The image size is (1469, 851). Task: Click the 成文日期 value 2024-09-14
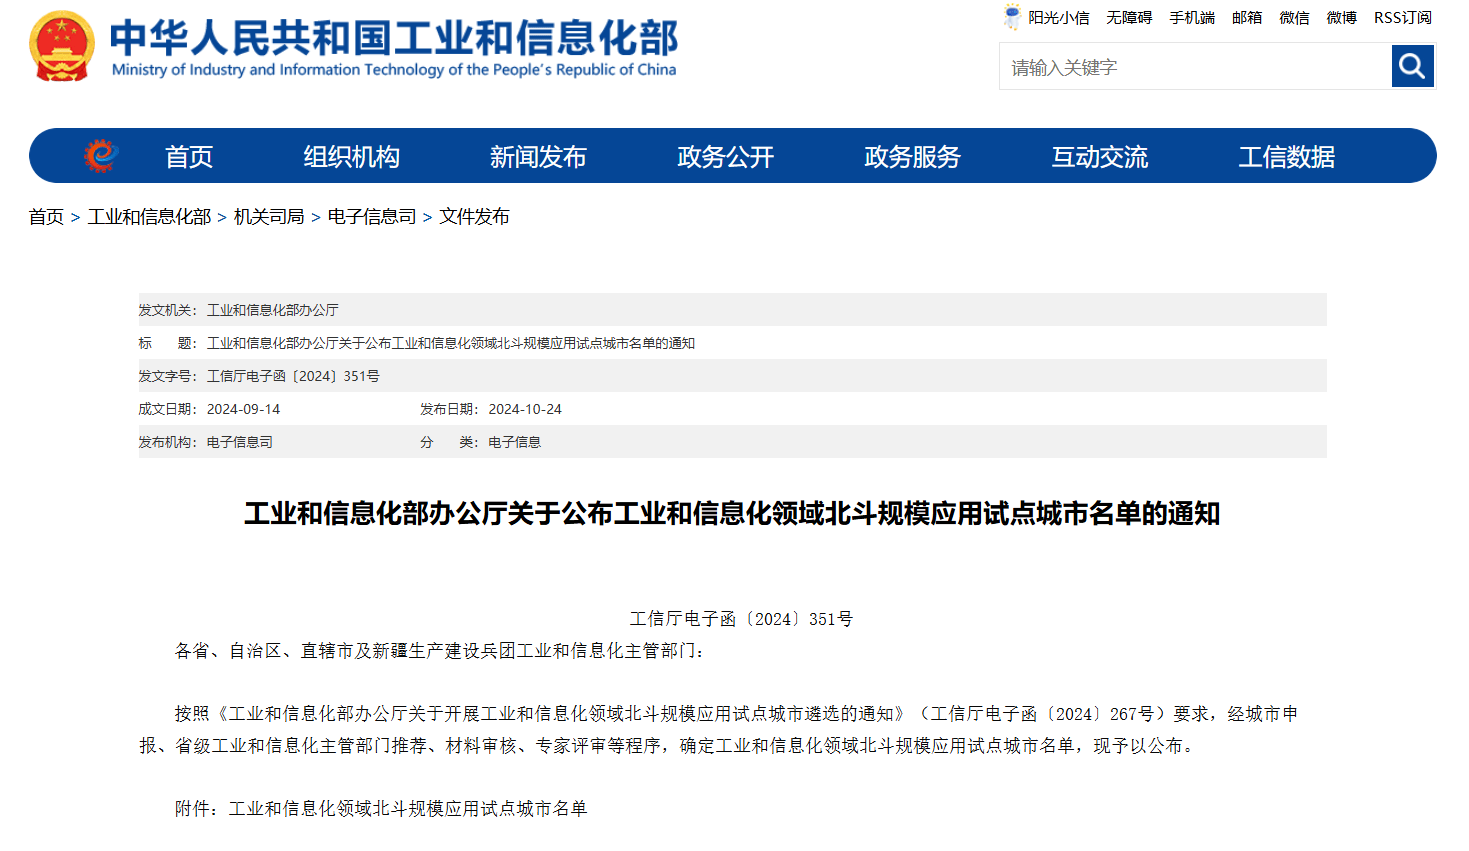243,409
